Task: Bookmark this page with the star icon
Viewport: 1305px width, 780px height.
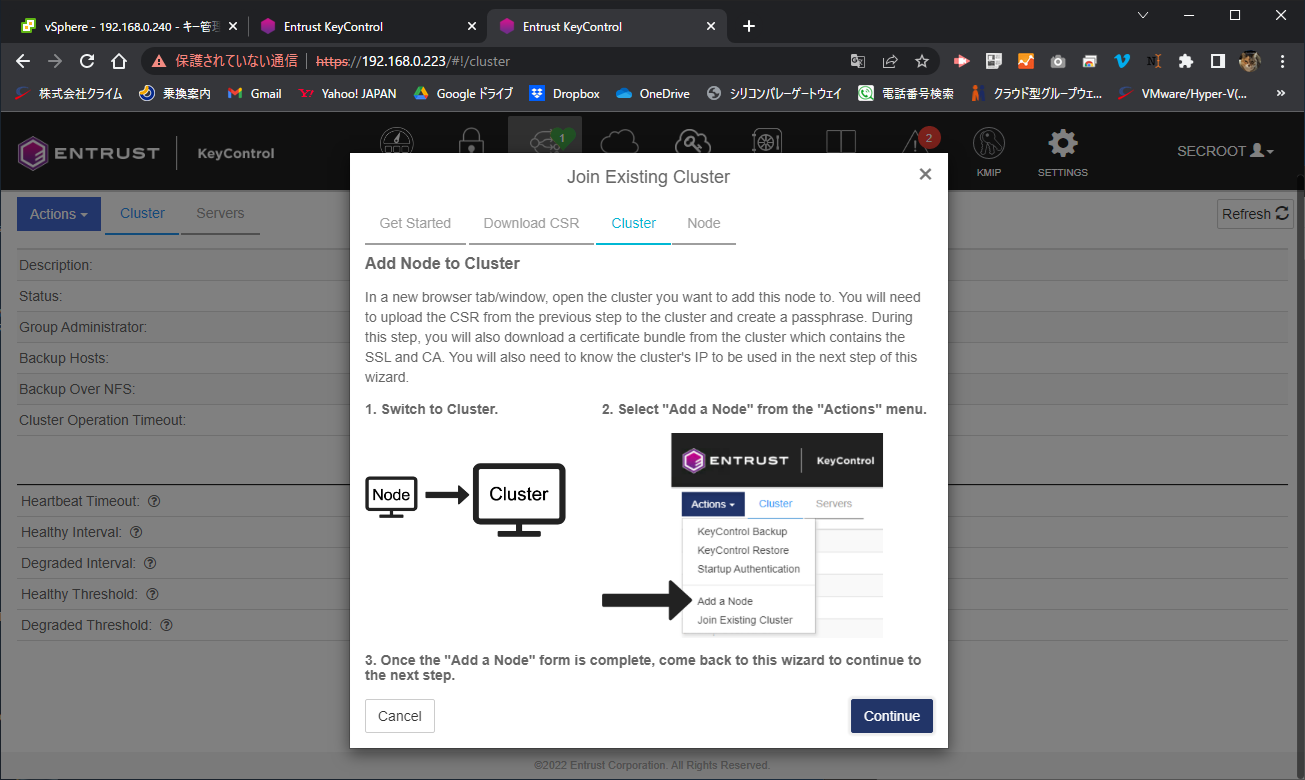Action: (x=922, y=61)
